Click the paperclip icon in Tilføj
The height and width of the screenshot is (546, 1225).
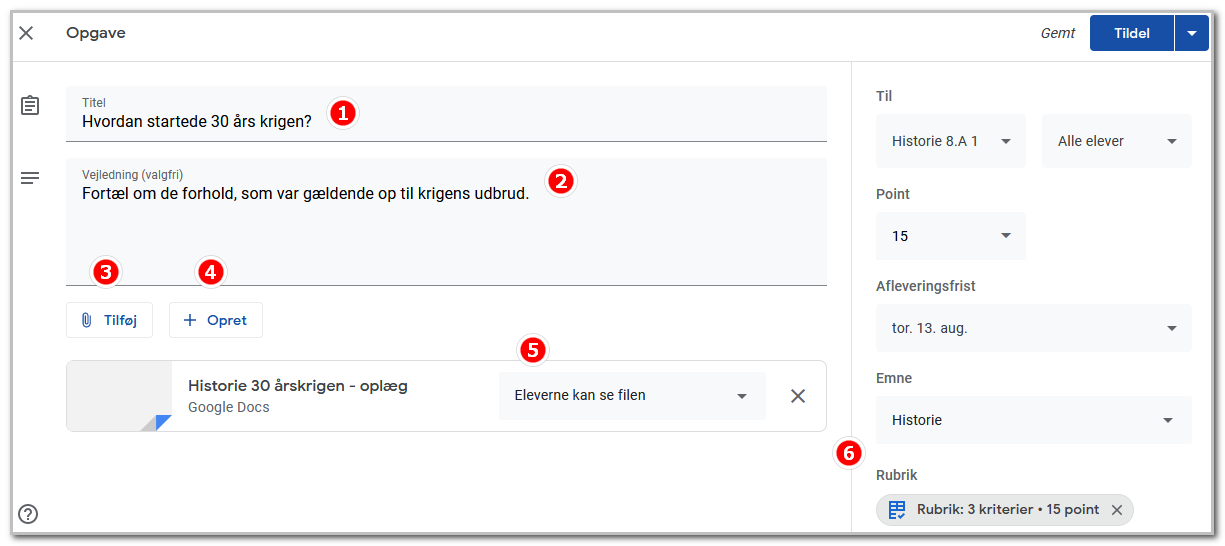click(x=86, y=320)
